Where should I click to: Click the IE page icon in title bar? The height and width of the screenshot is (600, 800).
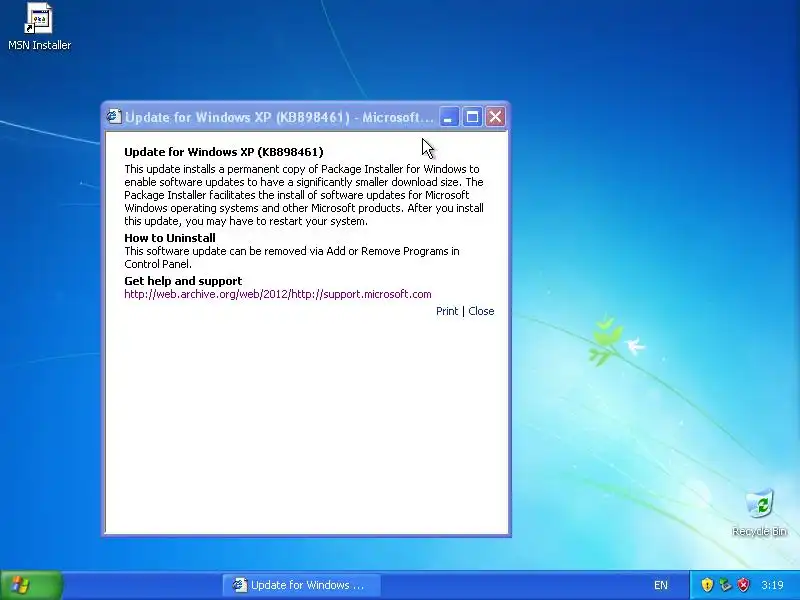113,117
